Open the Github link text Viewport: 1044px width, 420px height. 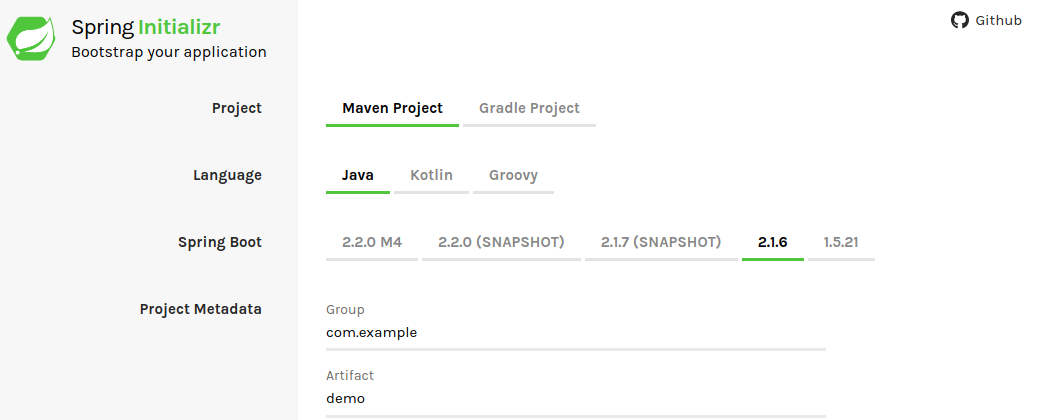pos(998,21)
